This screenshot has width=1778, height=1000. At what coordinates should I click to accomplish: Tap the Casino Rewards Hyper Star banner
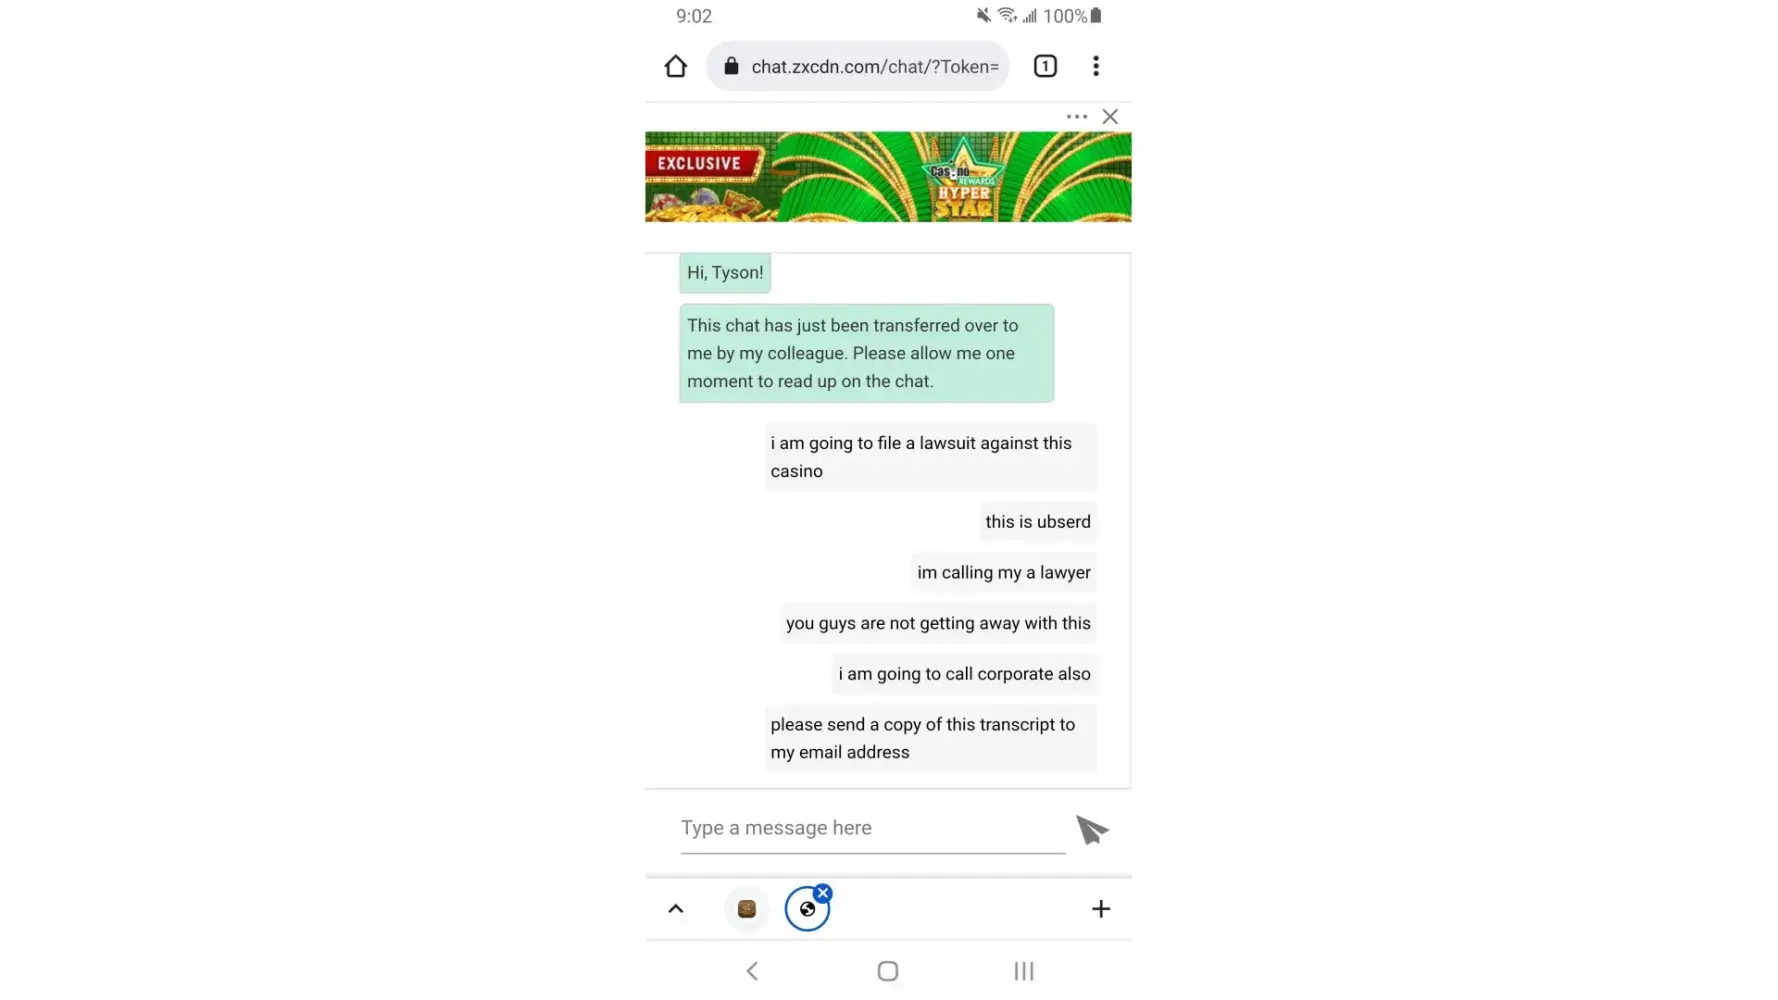click(888, 177)
